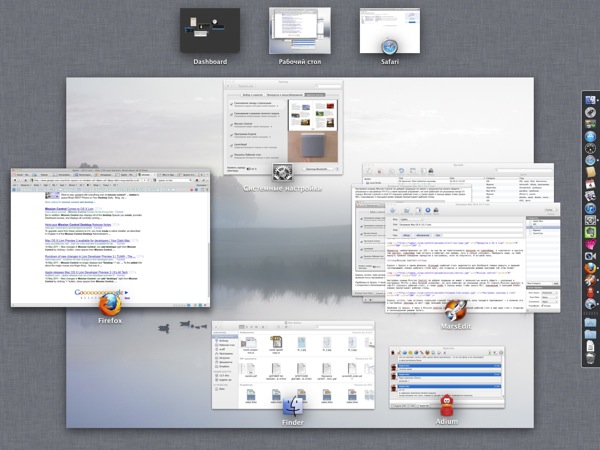Click the Firefox badge on its window
The height and width of the screenshot is (450, 600).
click(110, 304)
